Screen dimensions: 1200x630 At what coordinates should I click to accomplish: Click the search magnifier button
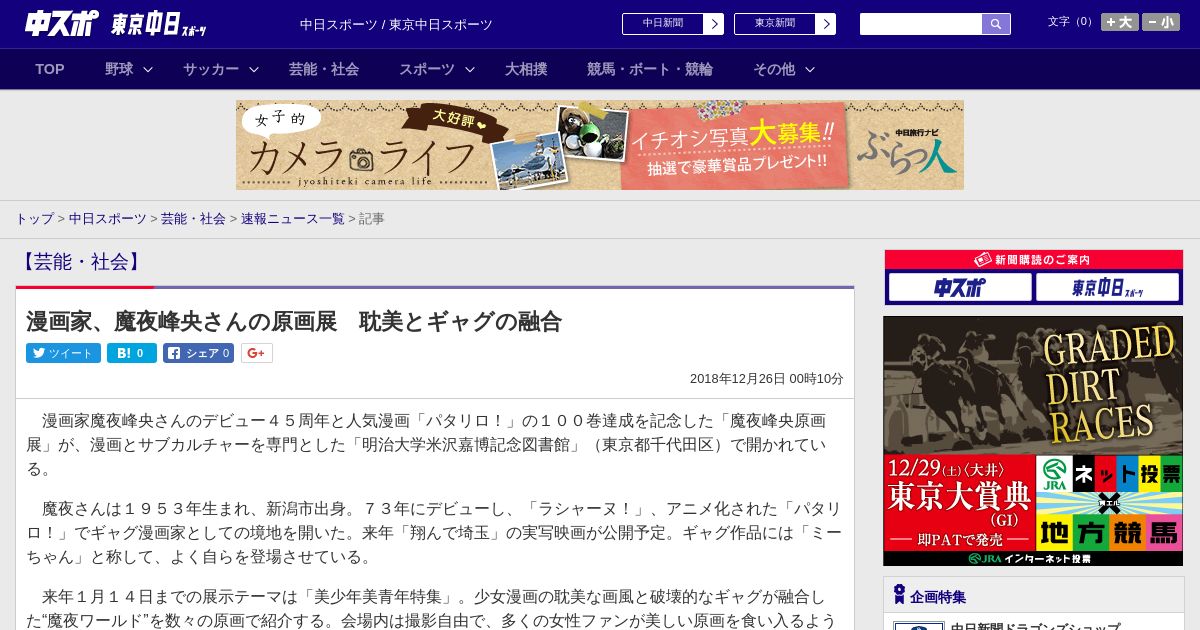[996, 24]
